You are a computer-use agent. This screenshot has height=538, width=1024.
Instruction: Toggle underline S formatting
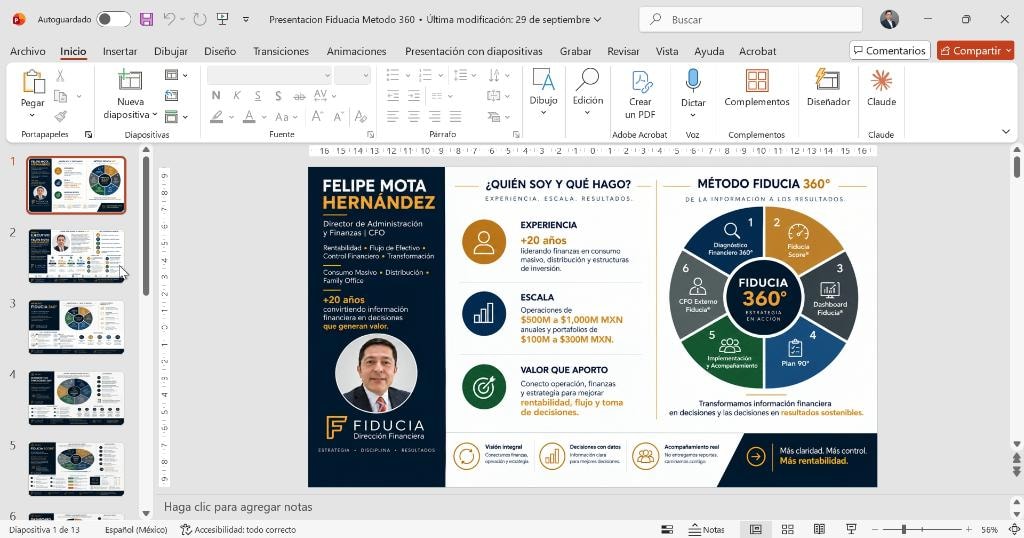pos(258,96)
